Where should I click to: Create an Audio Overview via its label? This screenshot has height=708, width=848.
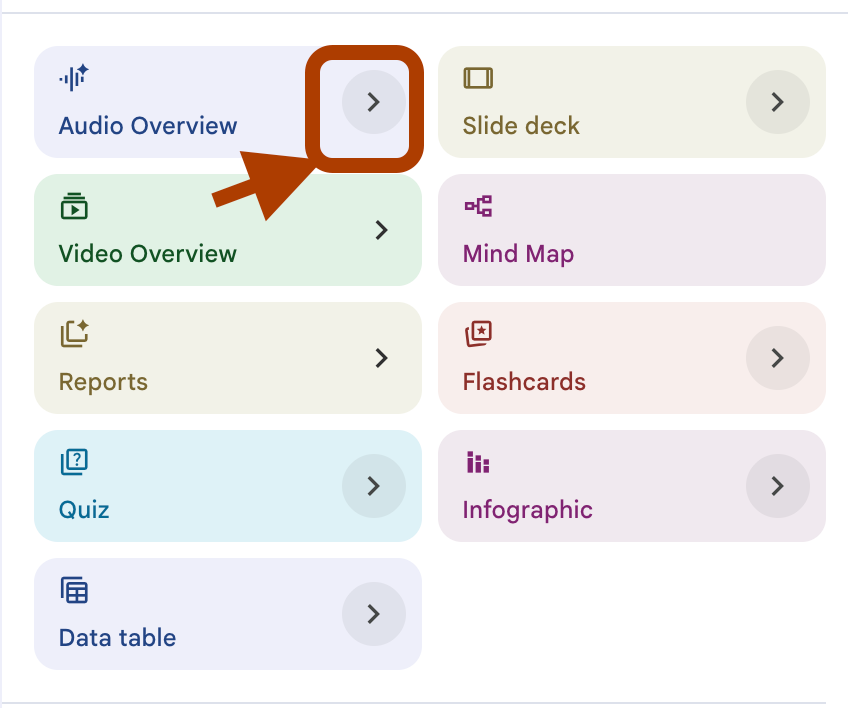pos(148,125)
